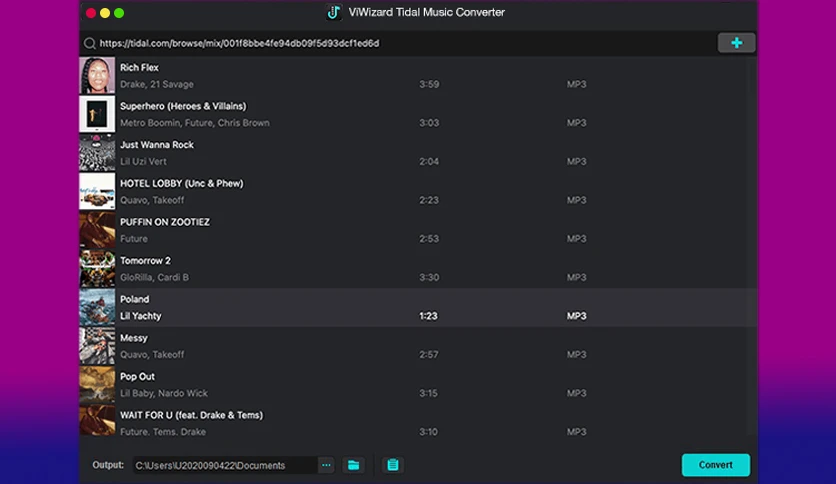Click track title Tomorrow 2
Viewport: 836px width, 484px height.
coord(146,261)
